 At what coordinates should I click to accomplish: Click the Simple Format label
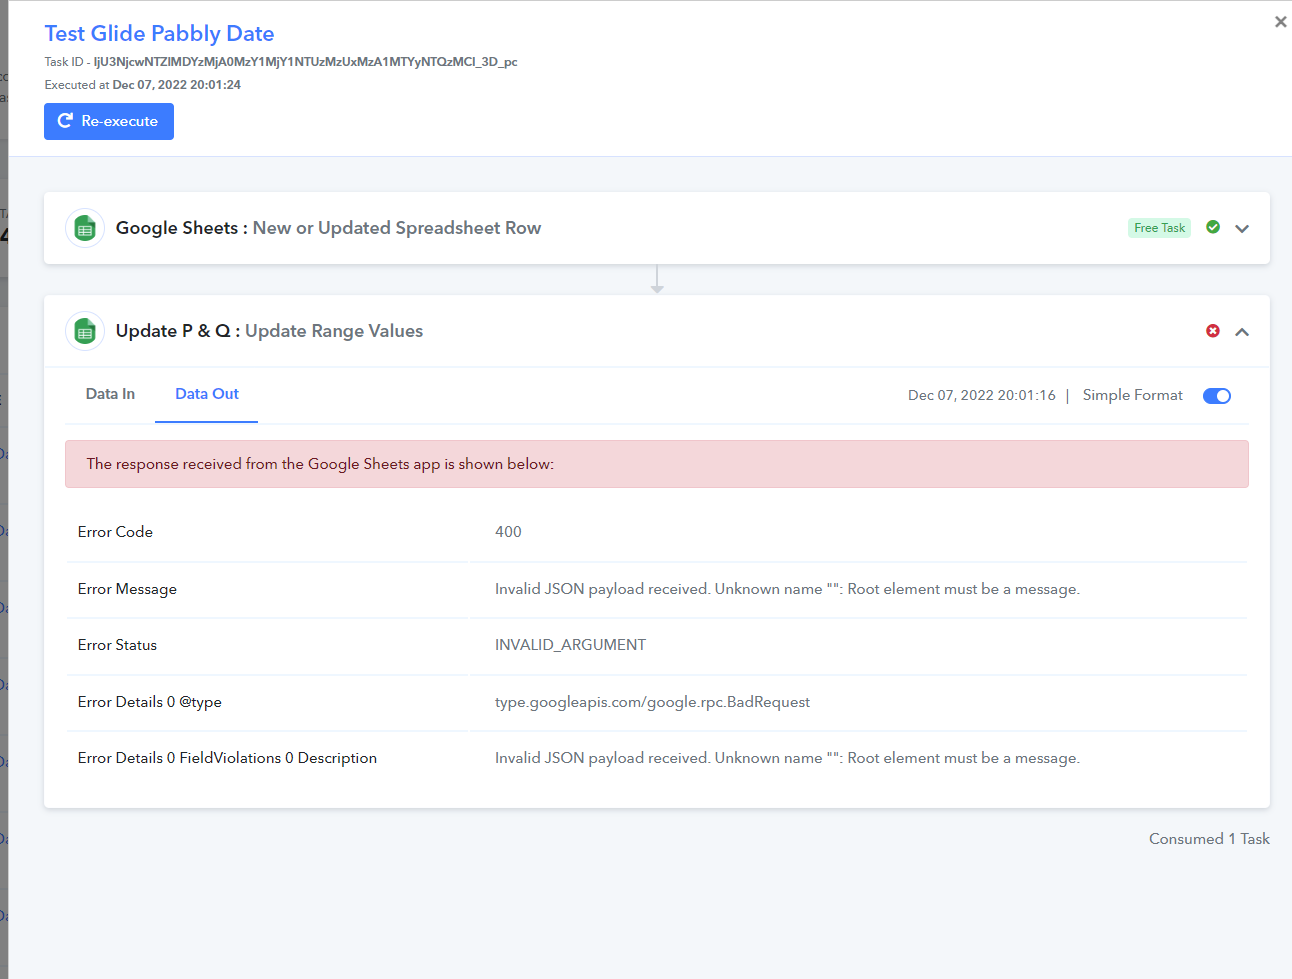[x=1133, y=395]
